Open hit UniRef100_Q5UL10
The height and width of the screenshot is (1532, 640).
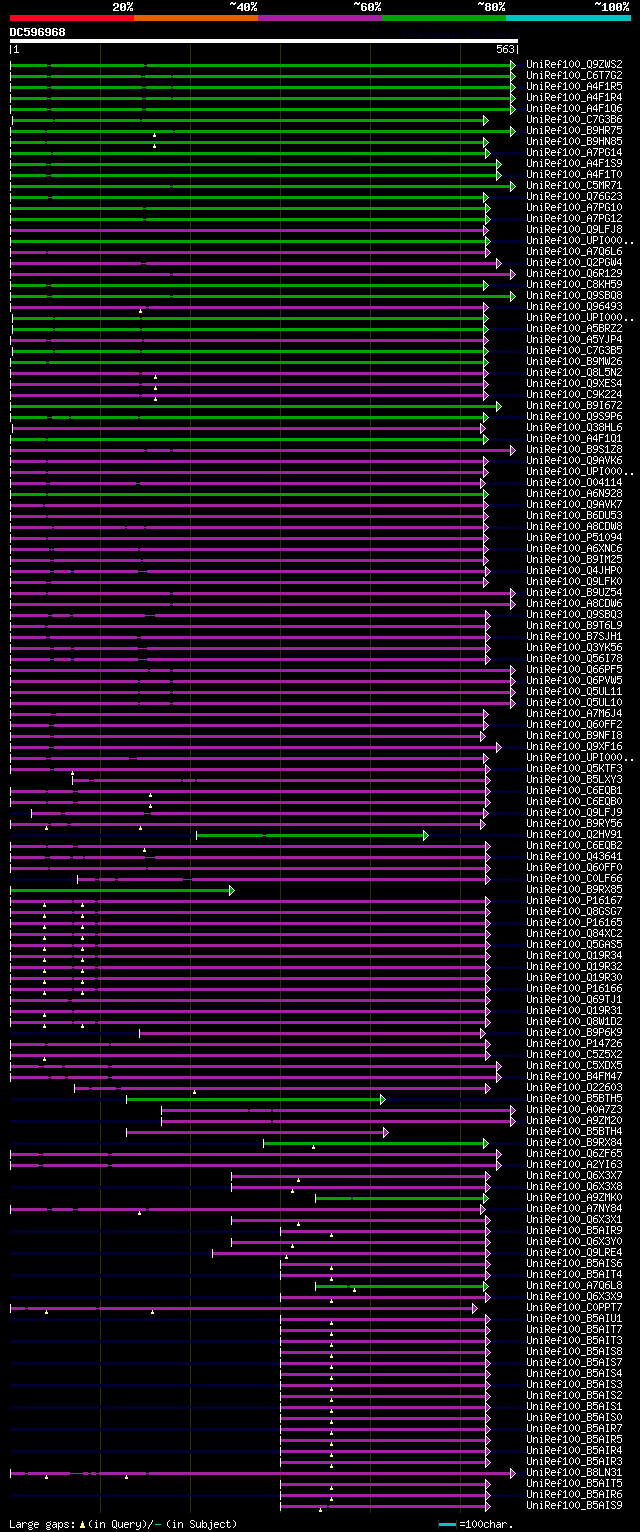tap(574, 702)
